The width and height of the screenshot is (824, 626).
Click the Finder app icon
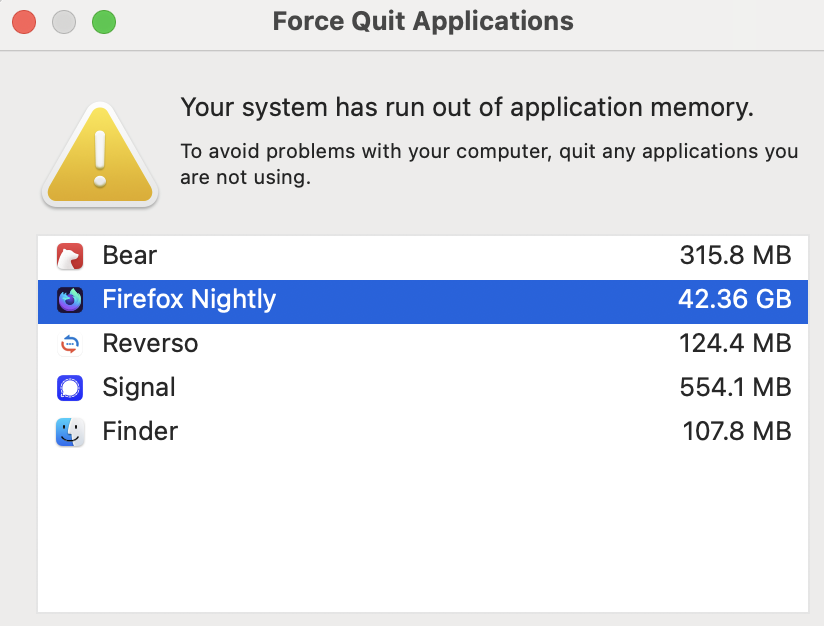[70, 432]
